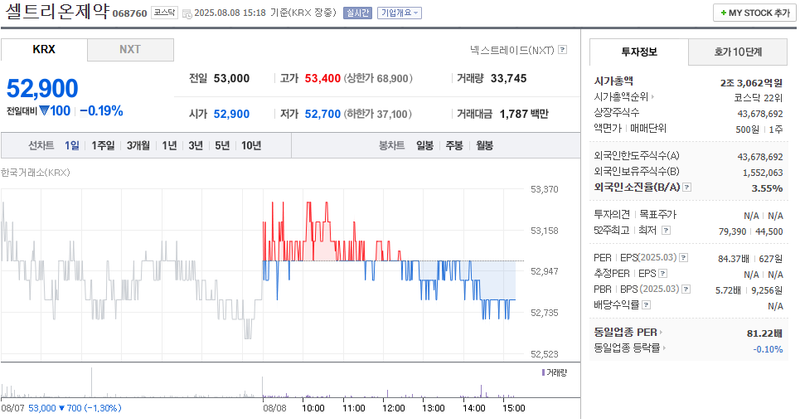The width and height of the screenshot is (800, 419).
Task: Click the 시가총액 label
Action: pos(613,81)
